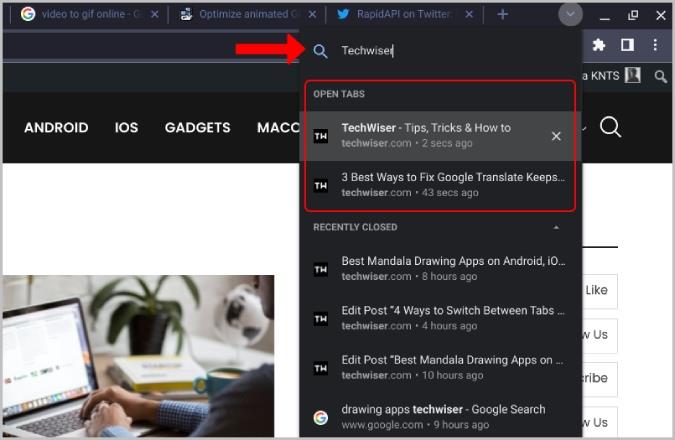675x440 pixels.
Task: Open the GADGETS site menu
Action: point(198,127)
